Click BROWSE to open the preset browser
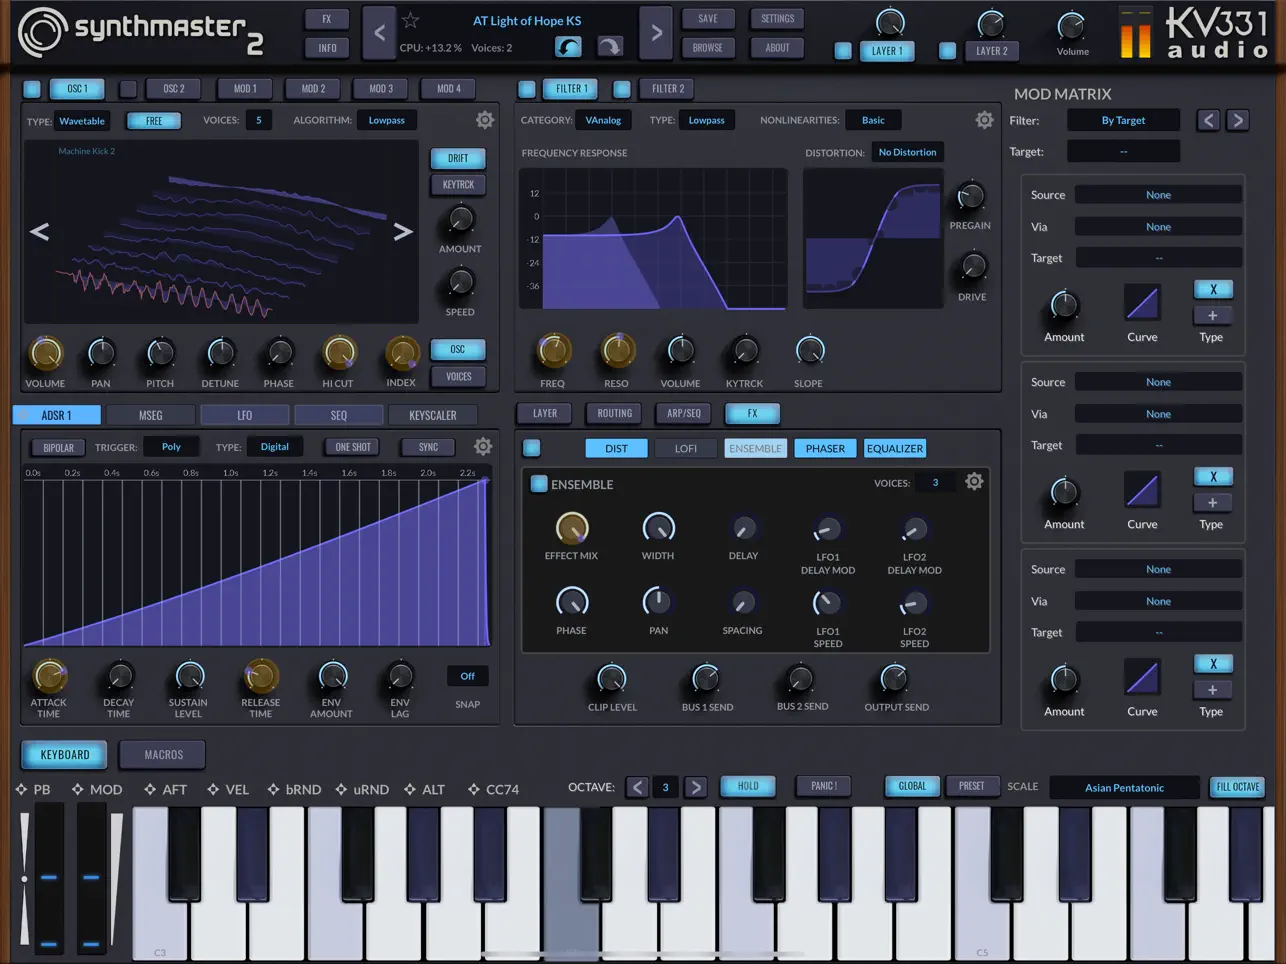This screenshot has height=964, width=1286. tap(708, 47)
